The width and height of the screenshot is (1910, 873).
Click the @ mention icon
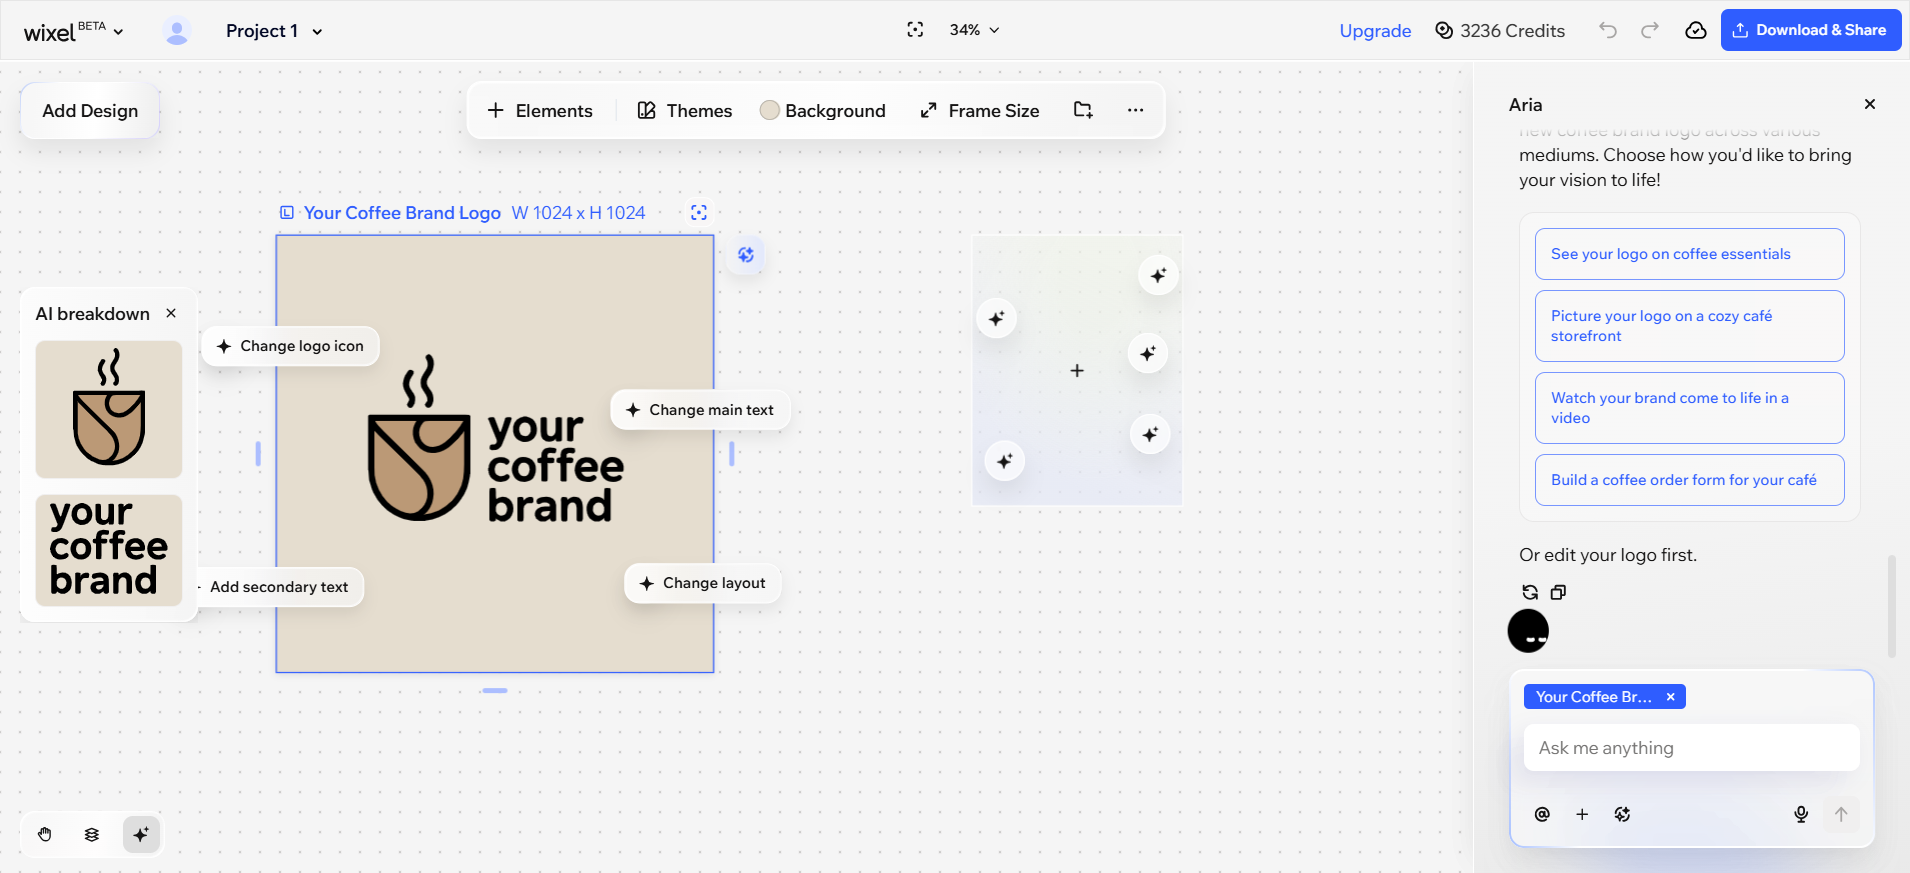tap(1542, 814)
